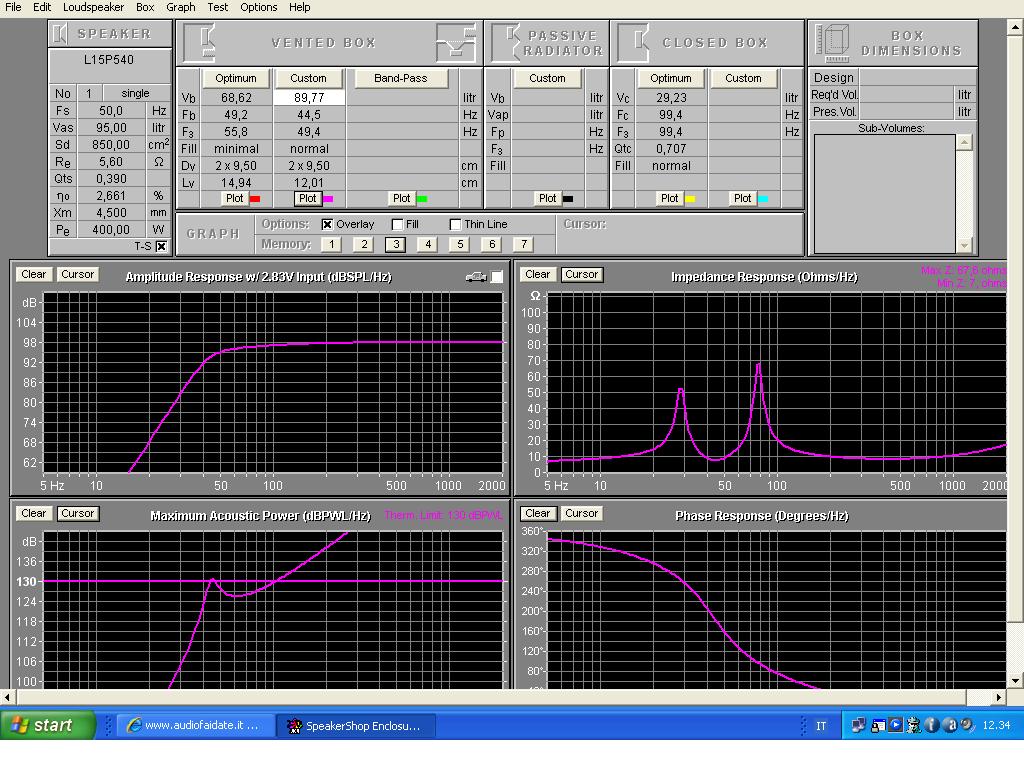This screenshot has width=1024, height=768.
Task: Click the Speaker panel loudspeaker icon
Action: [x=60, y=33]
